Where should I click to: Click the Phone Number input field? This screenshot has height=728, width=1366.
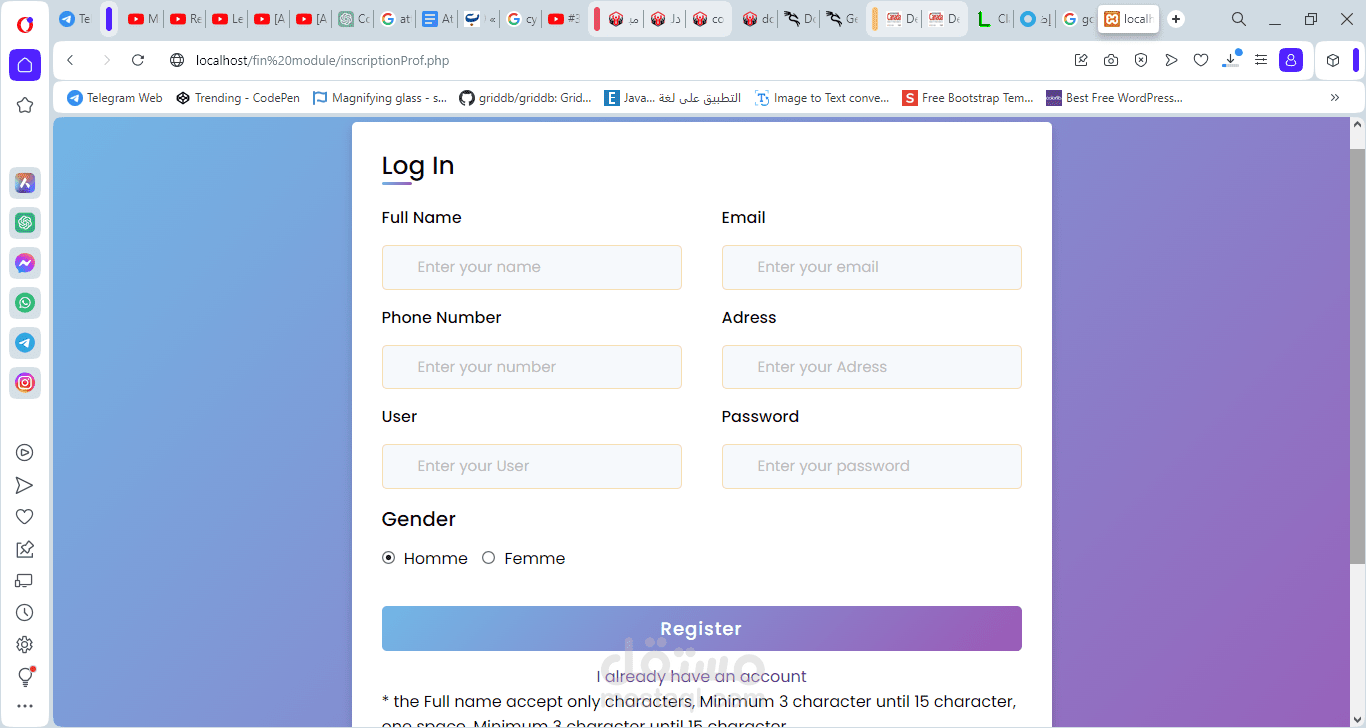(532, 367)
